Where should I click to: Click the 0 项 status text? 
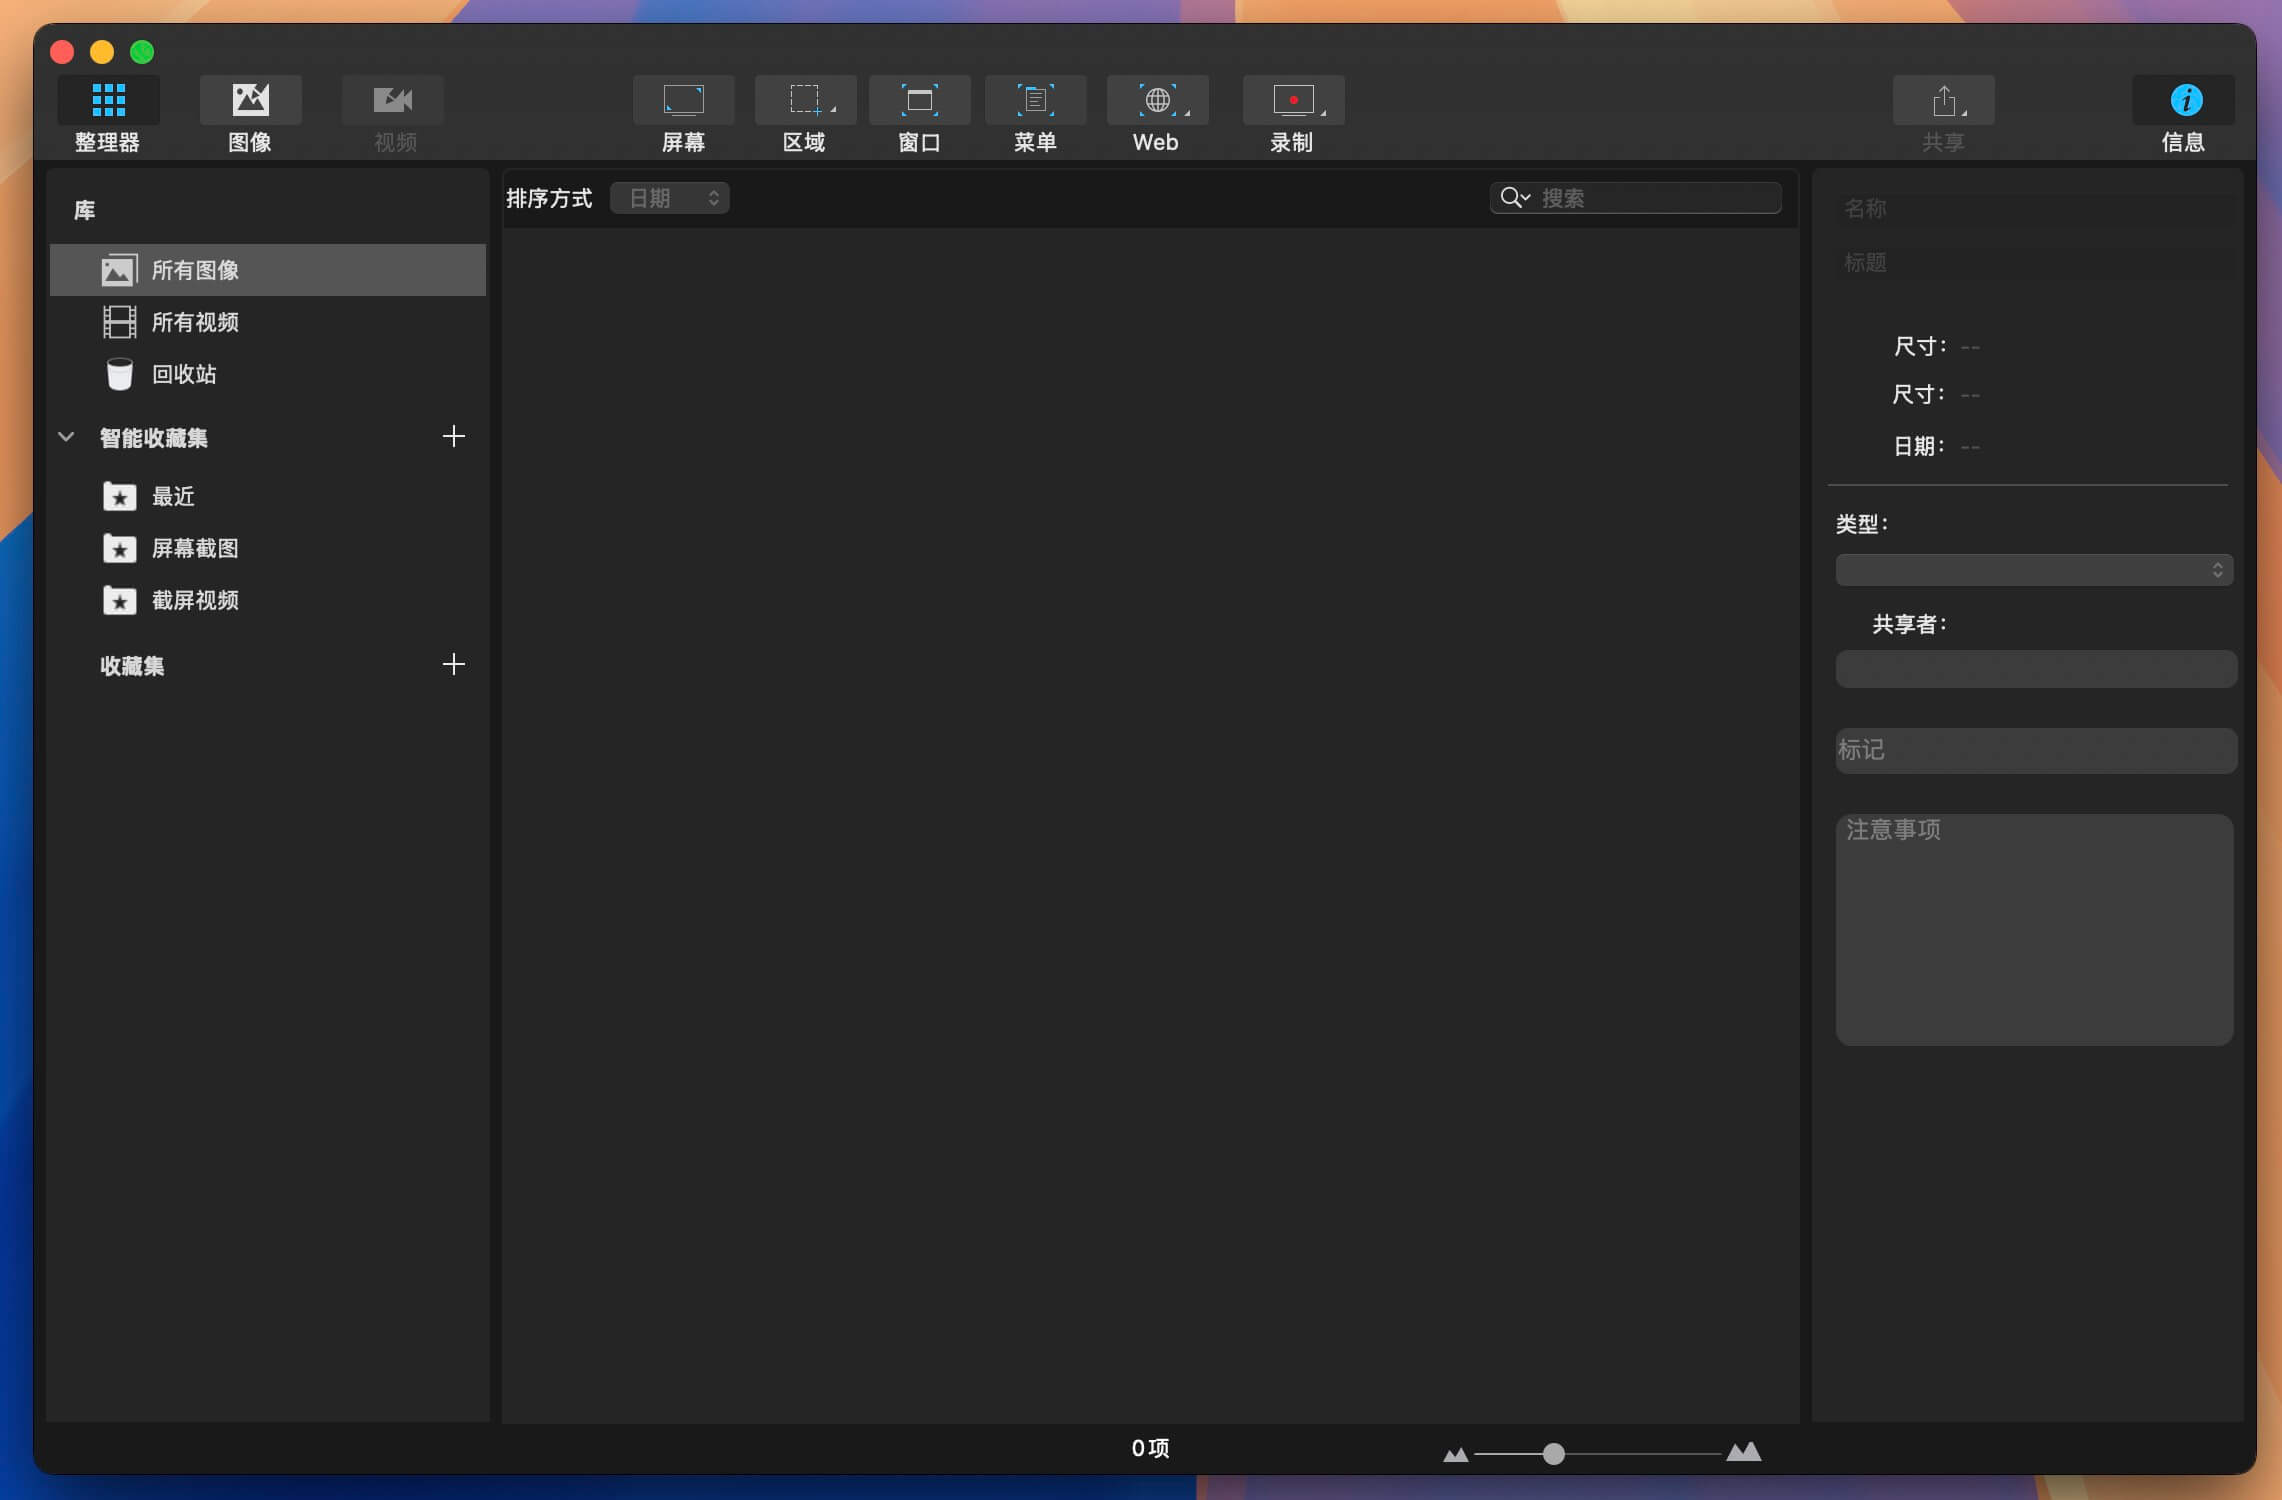tap(1150, 1448)
